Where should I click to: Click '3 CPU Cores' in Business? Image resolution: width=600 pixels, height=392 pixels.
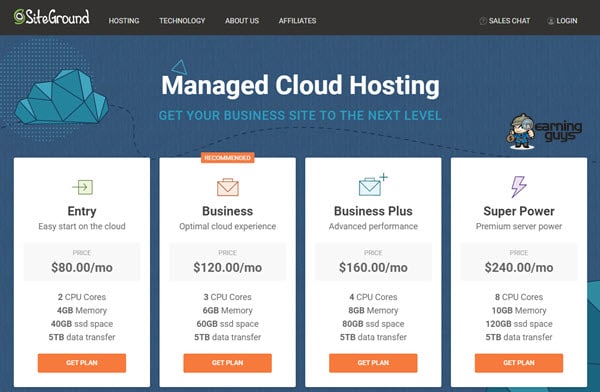point(228,297)
